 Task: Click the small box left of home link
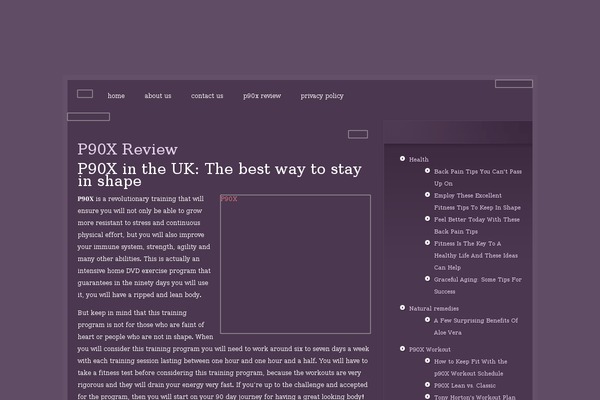(85, 94)
